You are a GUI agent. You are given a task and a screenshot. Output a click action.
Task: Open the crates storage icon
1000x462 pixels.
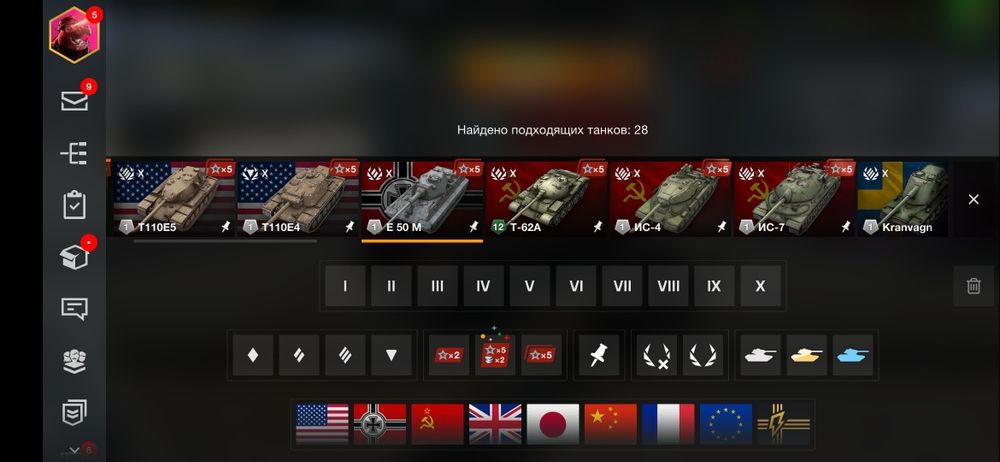[x=75, y=257]
